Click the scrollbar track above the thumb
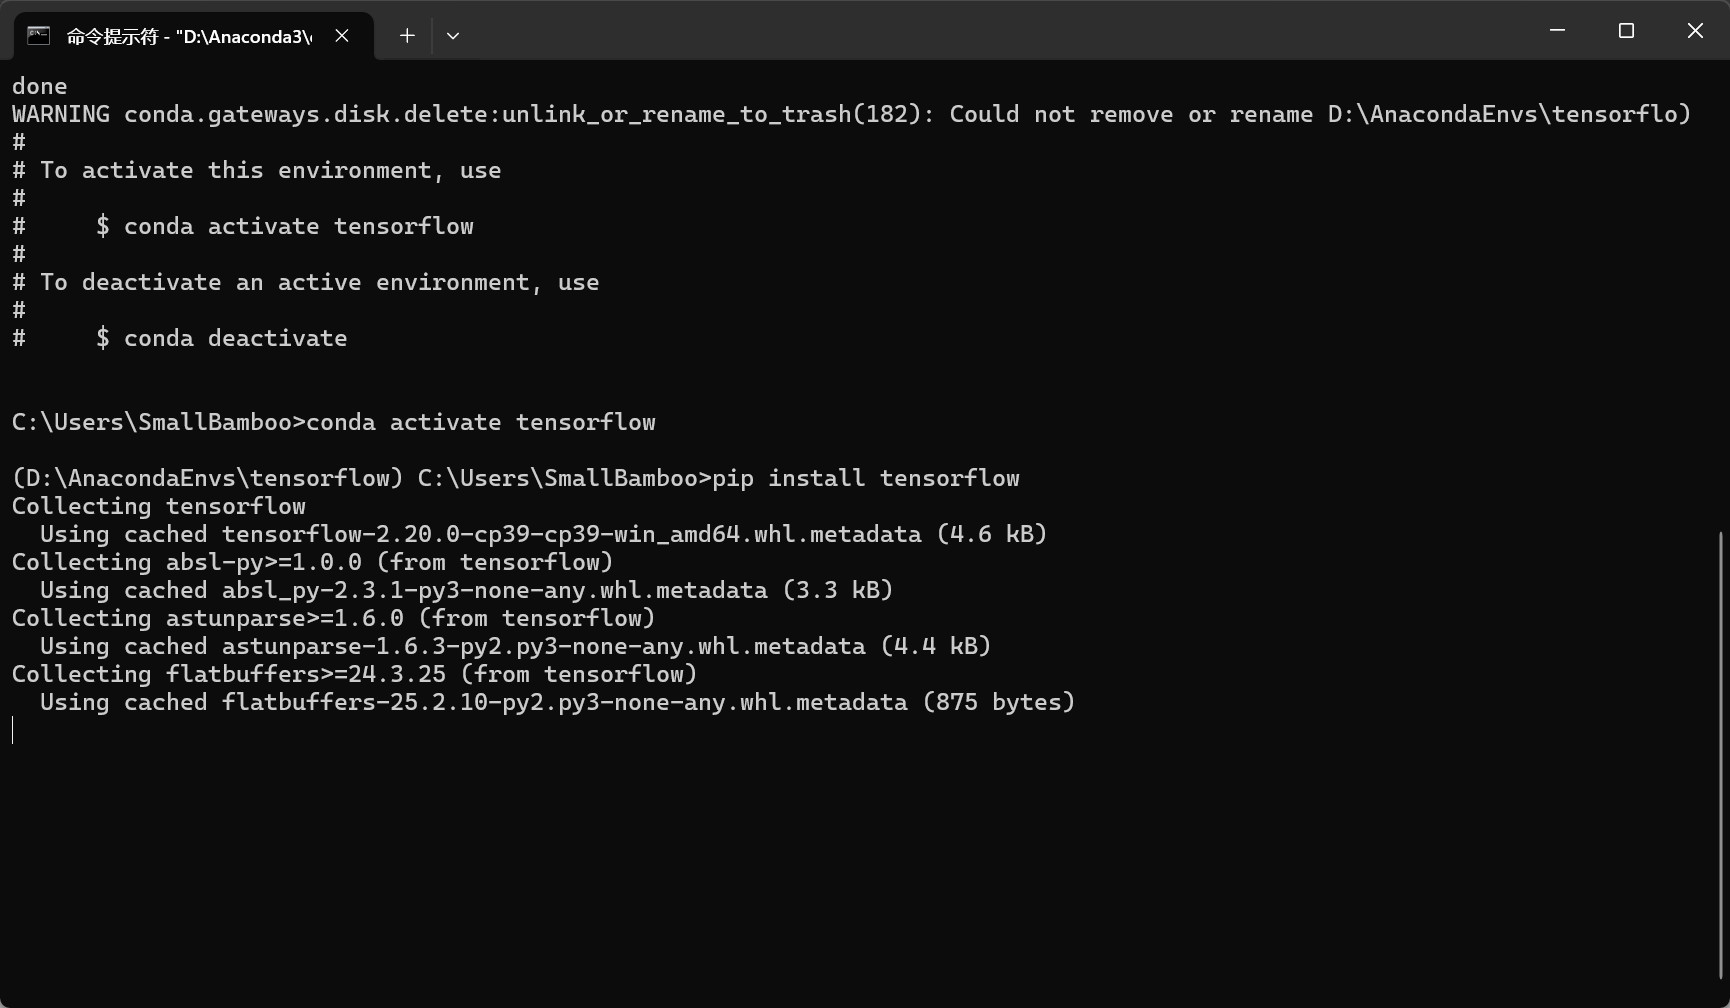The height and width of the screenshot is (1008, 1730). tap(1721, 300)
